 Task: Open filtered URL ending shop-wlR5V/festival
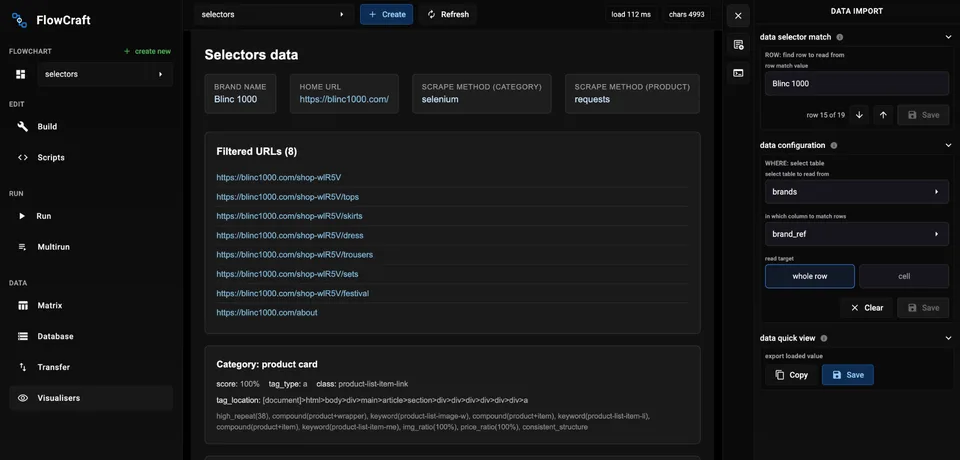293,293
